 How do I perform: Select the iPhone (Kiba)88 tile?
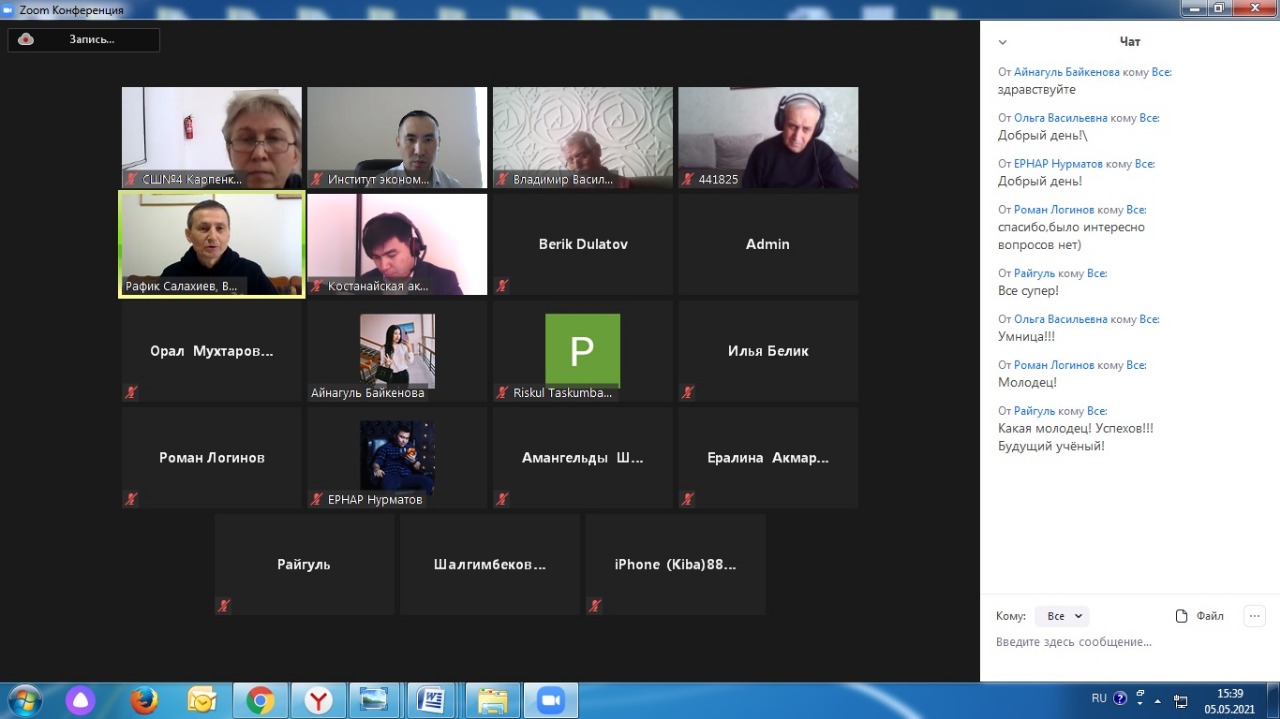(x=675, y=564)
